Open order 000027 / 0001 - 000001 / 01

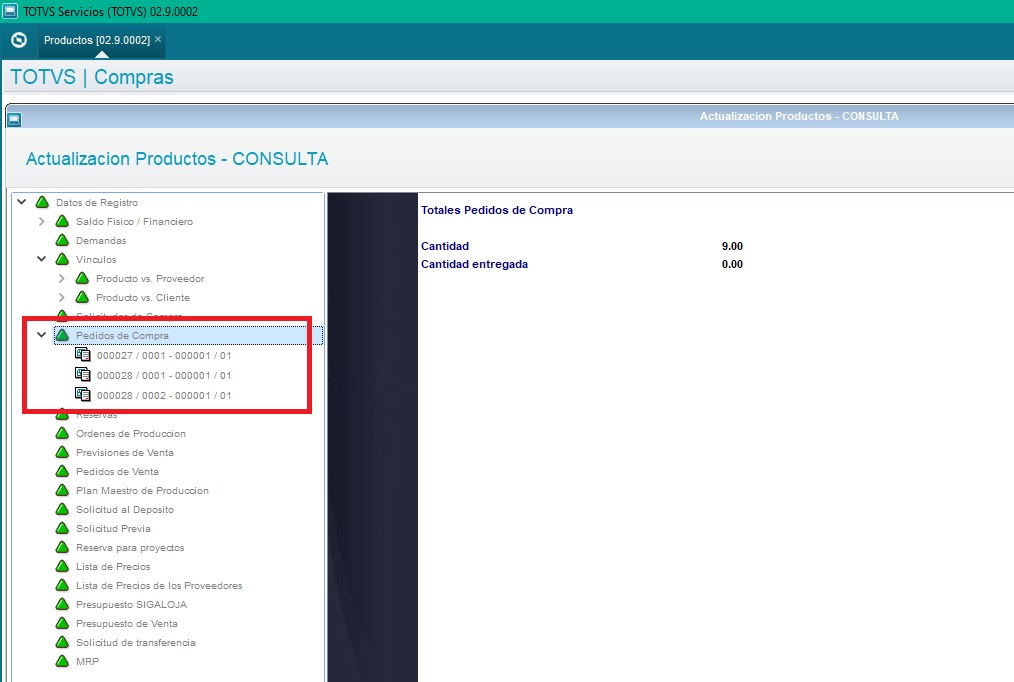(164, 356)
